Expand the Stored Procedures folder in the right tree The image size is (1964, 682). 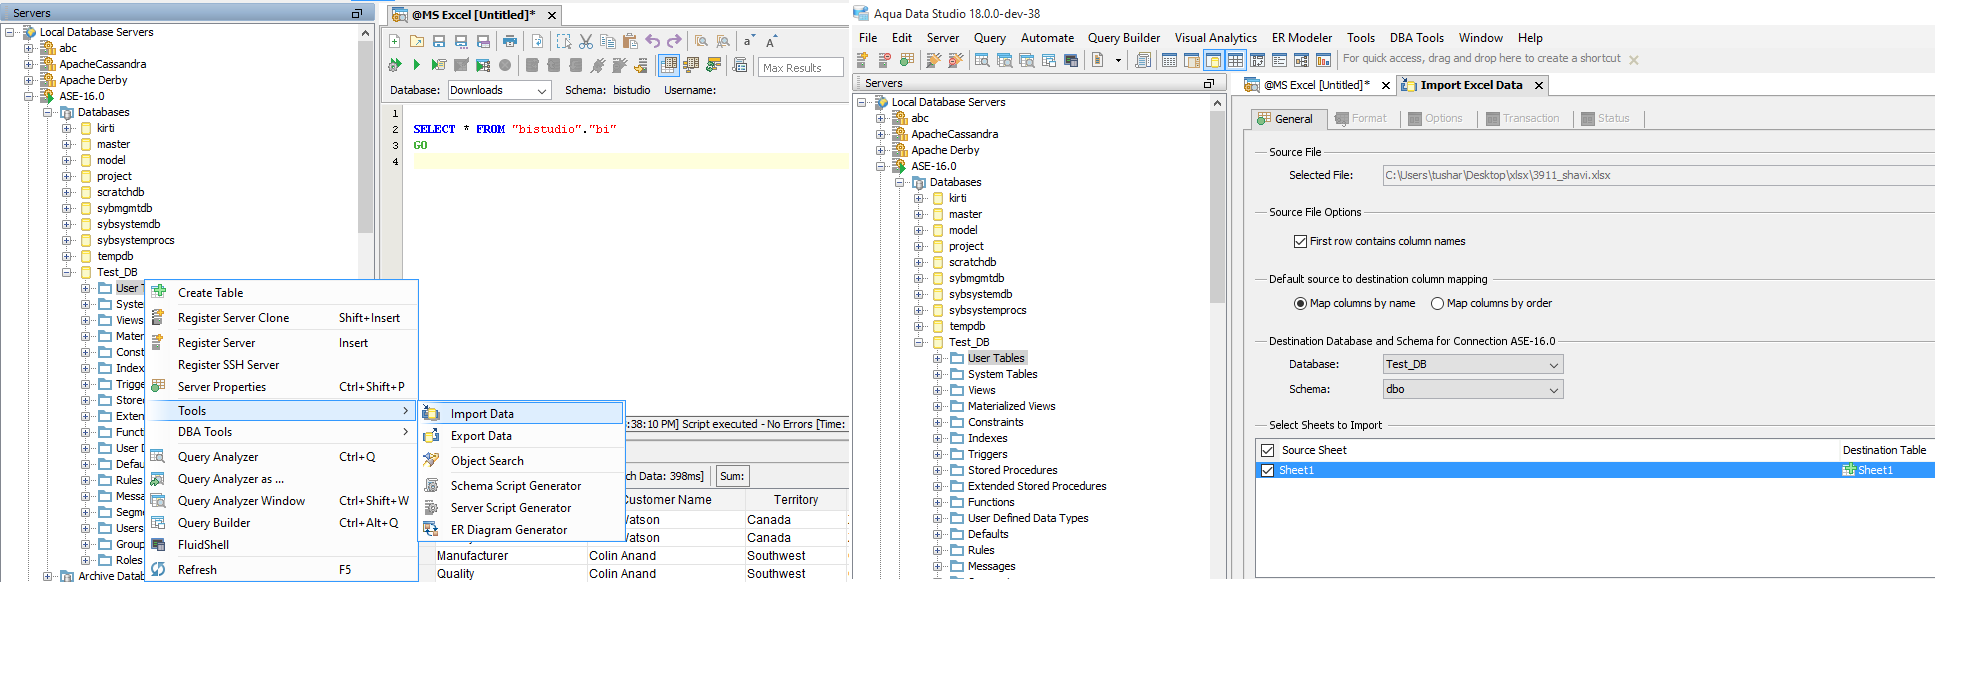coord(938,470)
